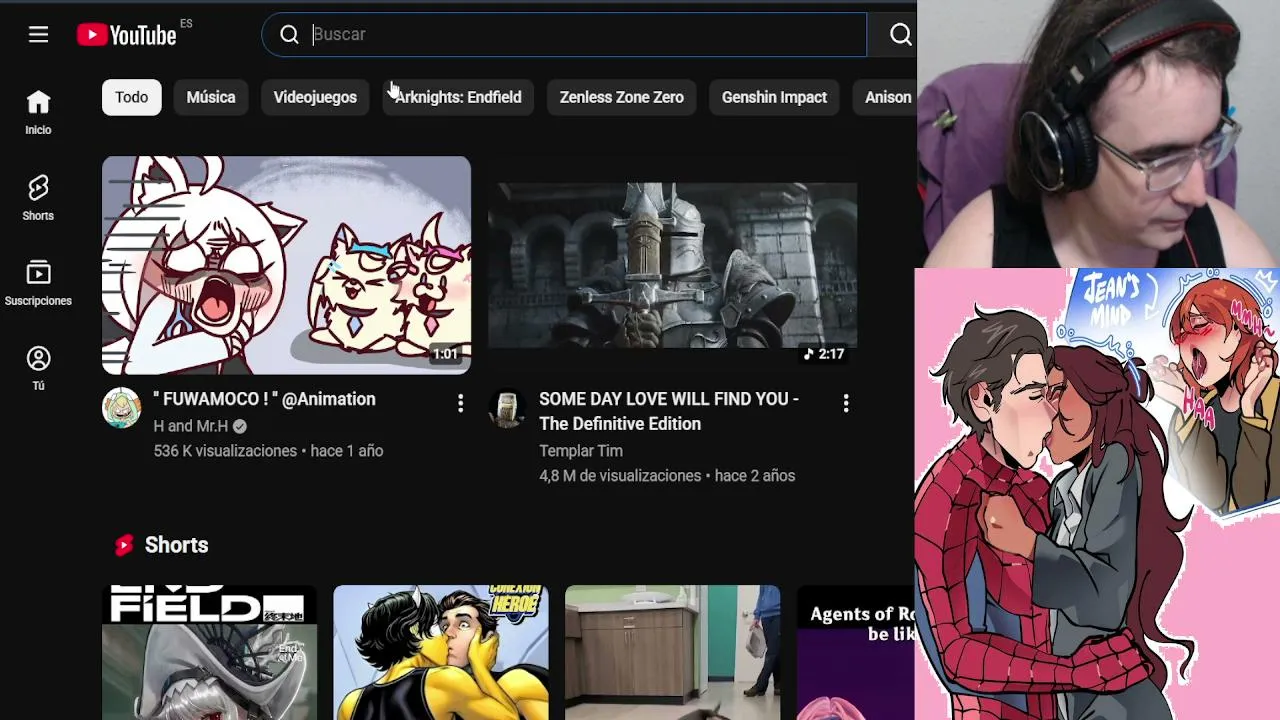Viewport: 1280px width, 720px height.
Task: Open the hamburger guide menu
Action: [38, 35]
